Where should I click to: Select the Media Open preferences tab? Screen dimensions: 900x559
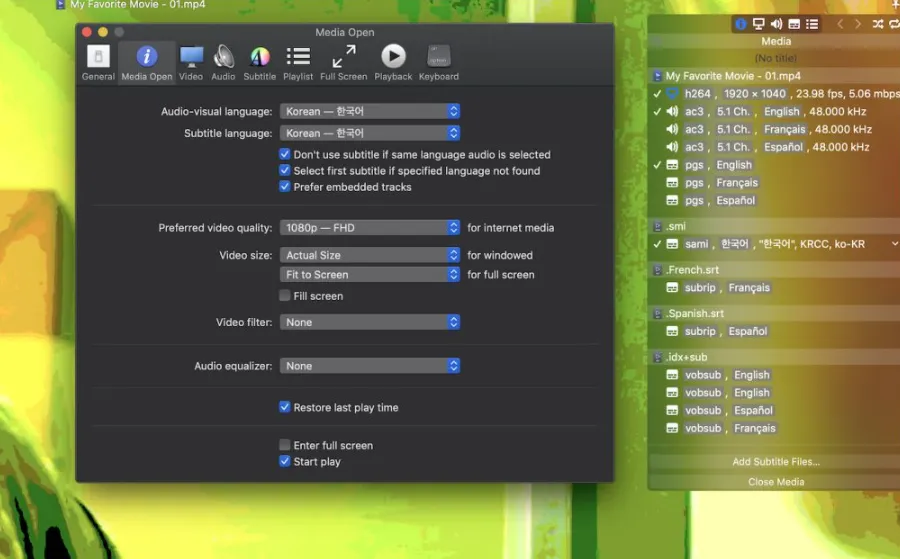[x=146, y=63]
